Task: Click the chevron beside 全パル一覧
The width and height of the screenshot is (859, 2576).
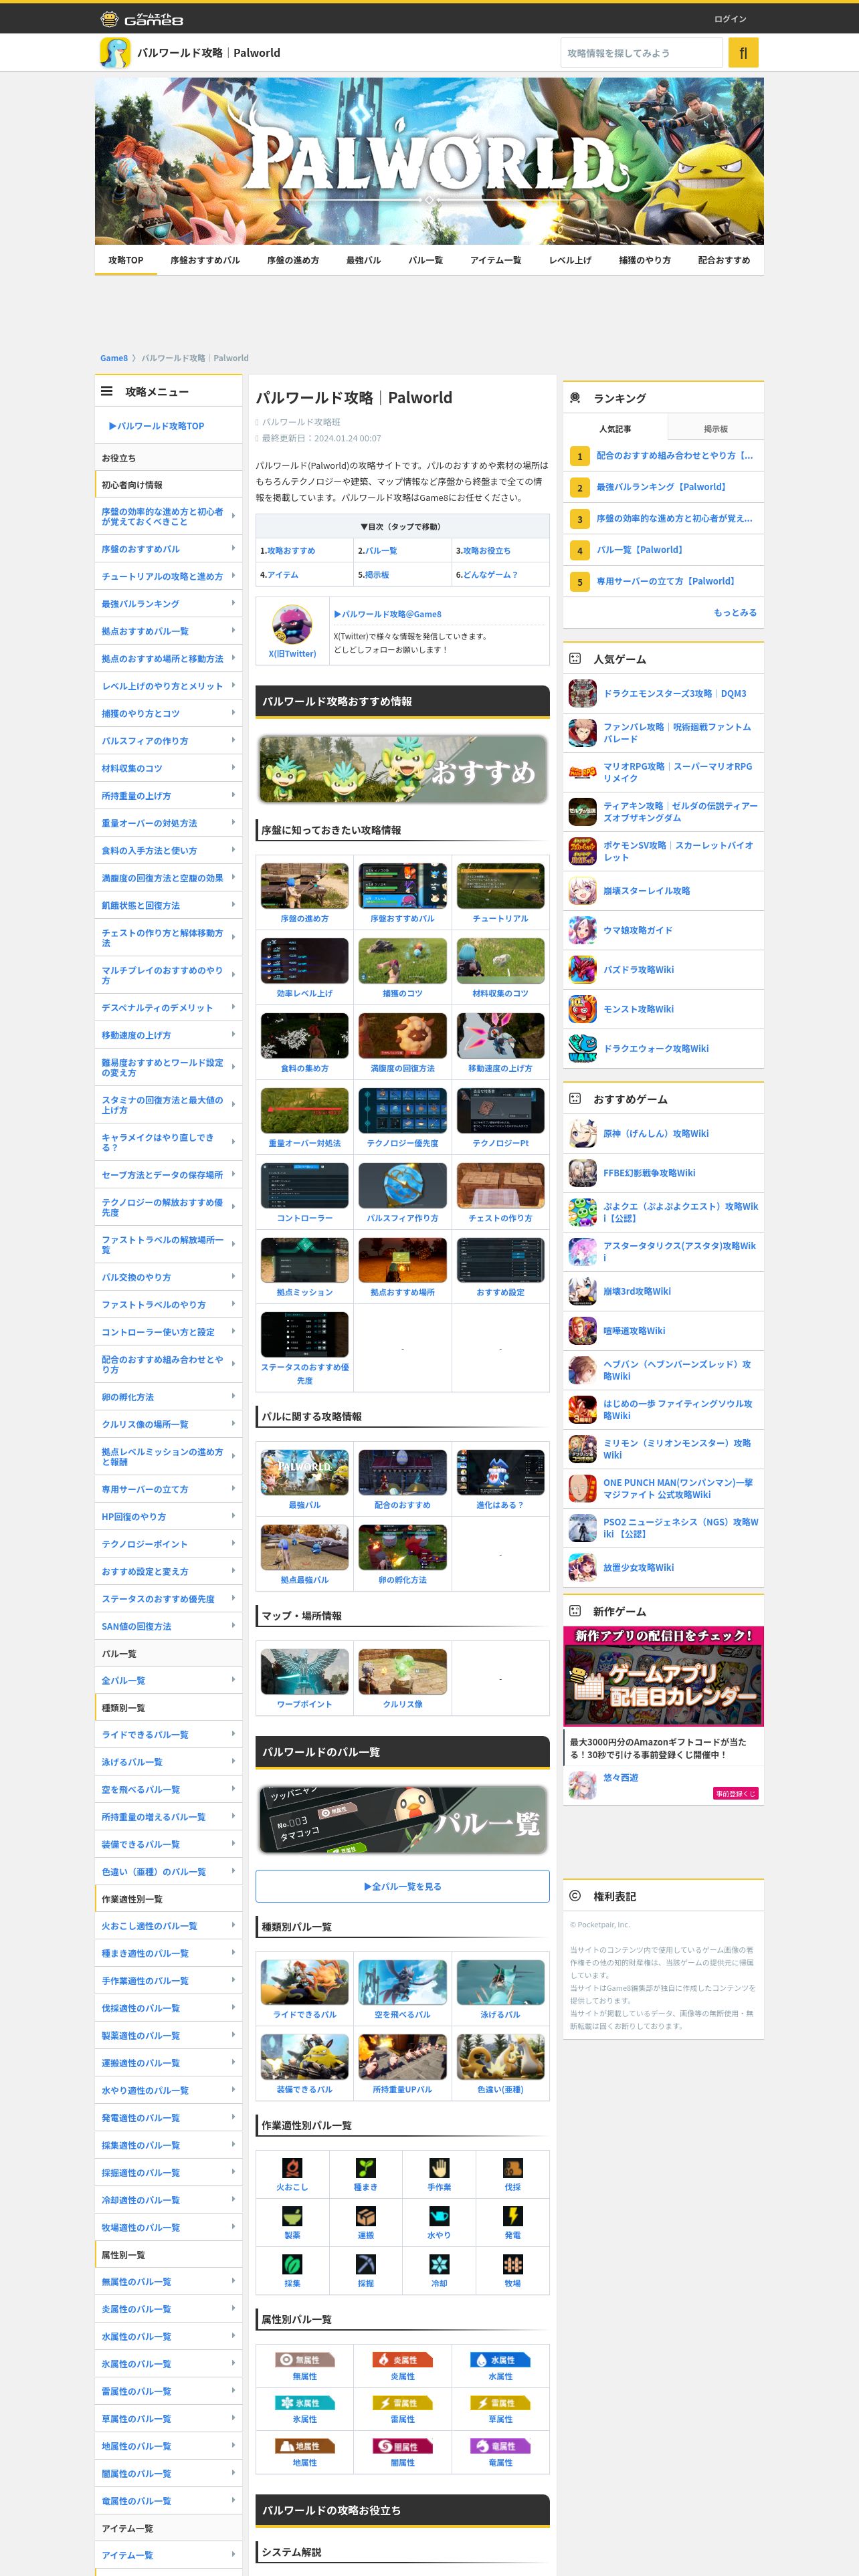Action: [233, 1679]
